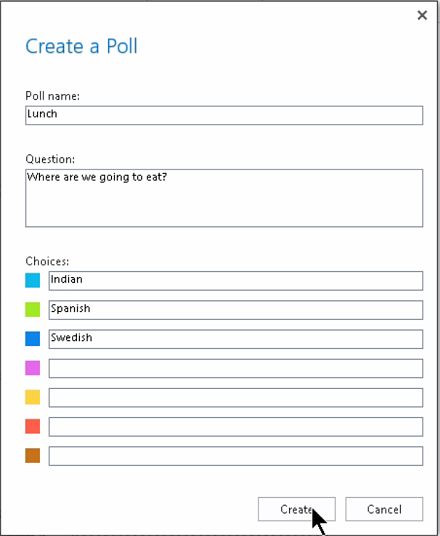Click the Create button
Image resolution: width=440 pixels, height=536 pixels.
click(x=296, y=509)
